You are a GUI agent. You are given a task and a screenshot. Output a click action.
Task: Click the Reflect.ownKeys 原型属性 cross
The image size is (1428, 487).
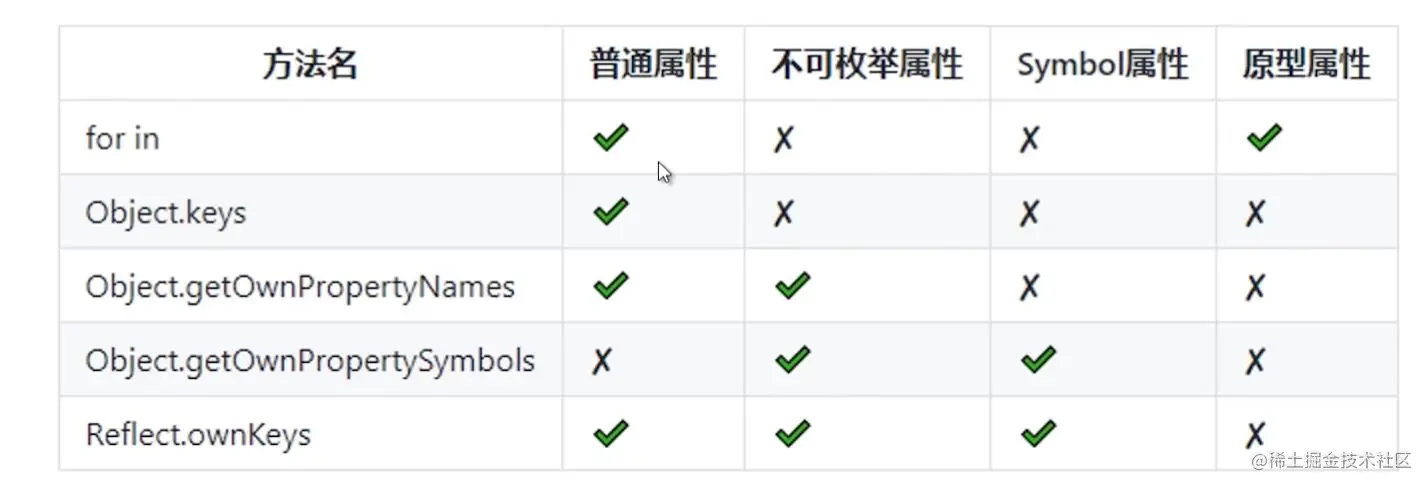click(1255, 435)
